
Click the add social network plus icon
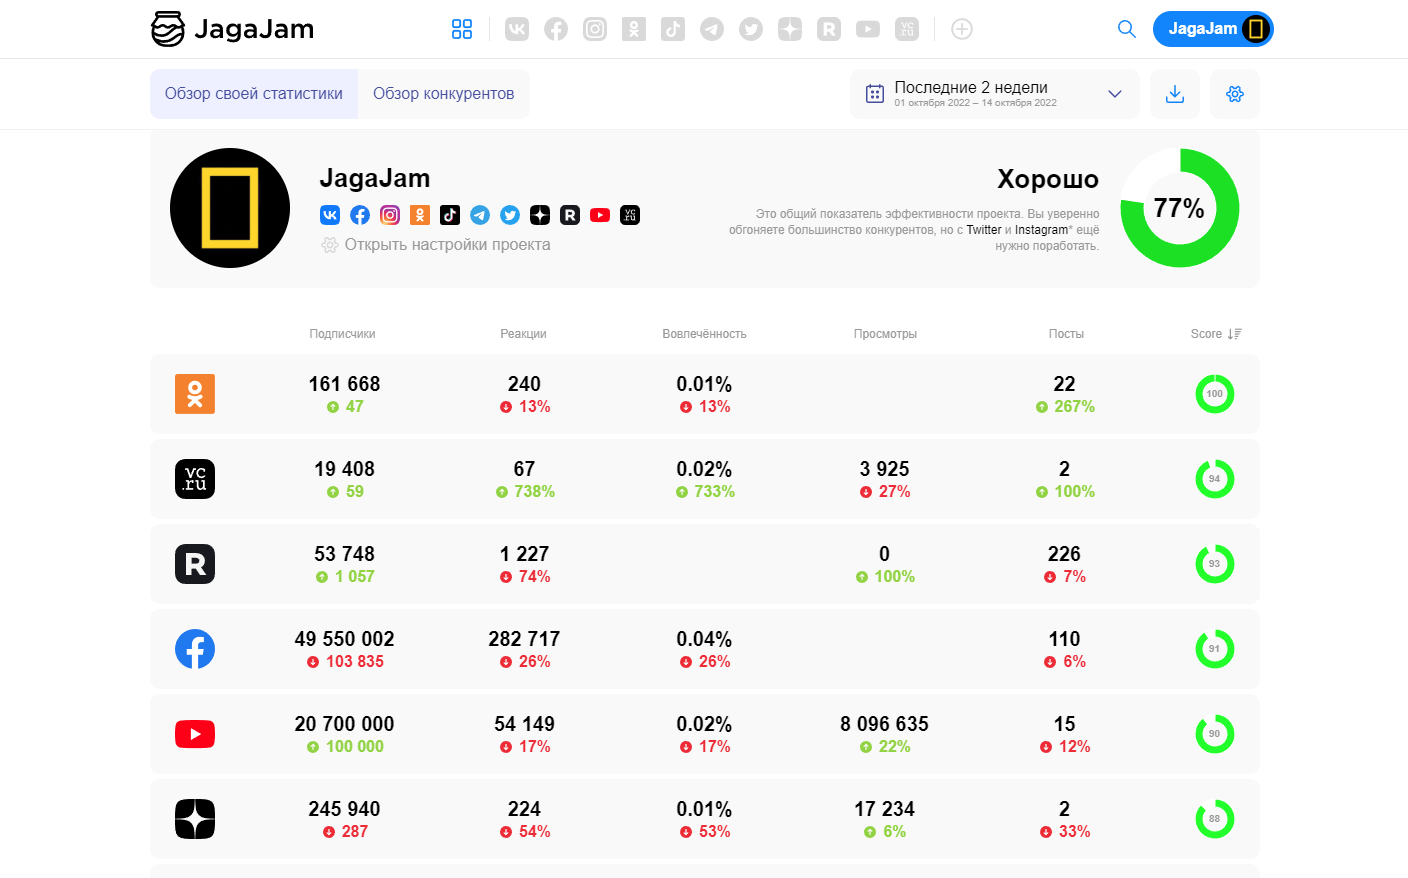[x=962, y=29]
